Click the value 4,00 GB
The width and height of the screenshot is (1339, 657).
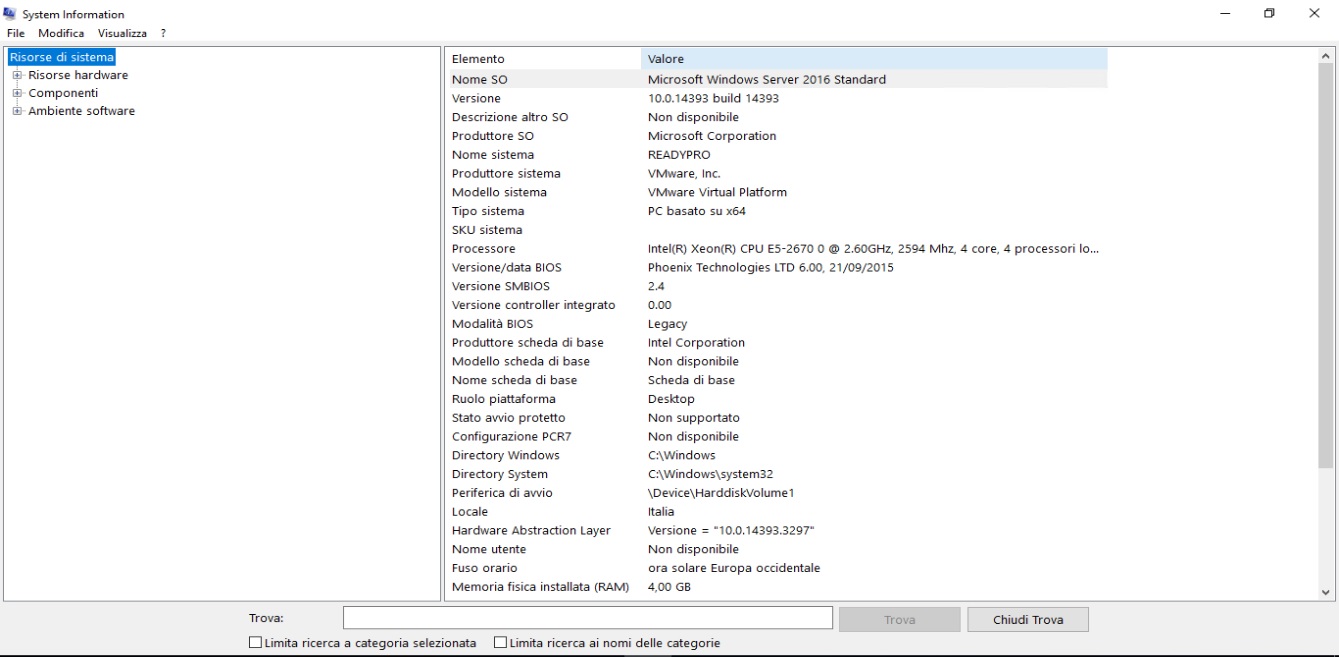(x=669, y=587)
